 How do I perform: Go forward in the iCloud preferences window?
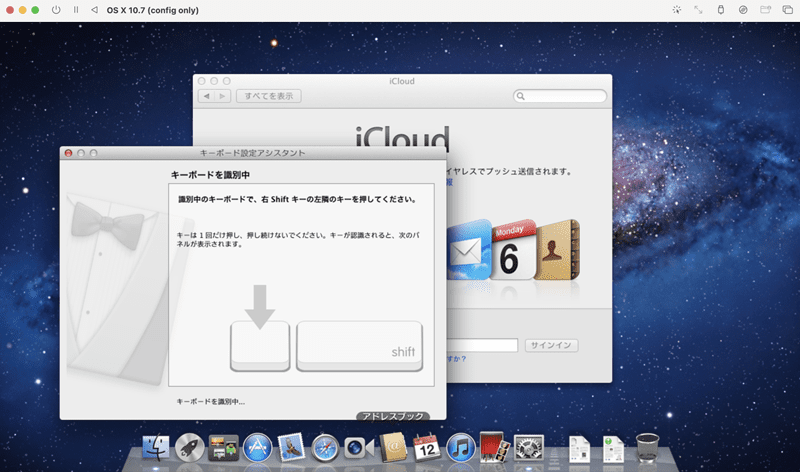click(x=222, y=96)
